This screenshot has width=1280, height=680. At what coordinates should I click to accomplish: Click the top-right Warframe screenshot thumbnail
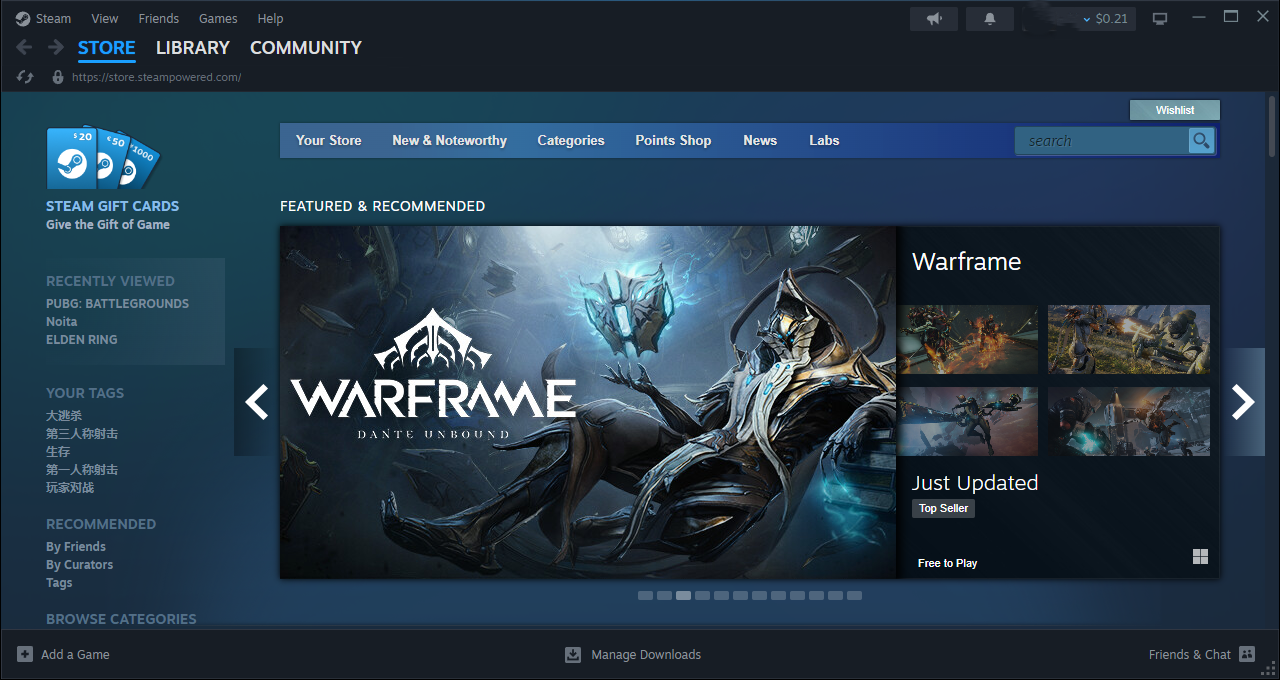[x=1129, y=340]
